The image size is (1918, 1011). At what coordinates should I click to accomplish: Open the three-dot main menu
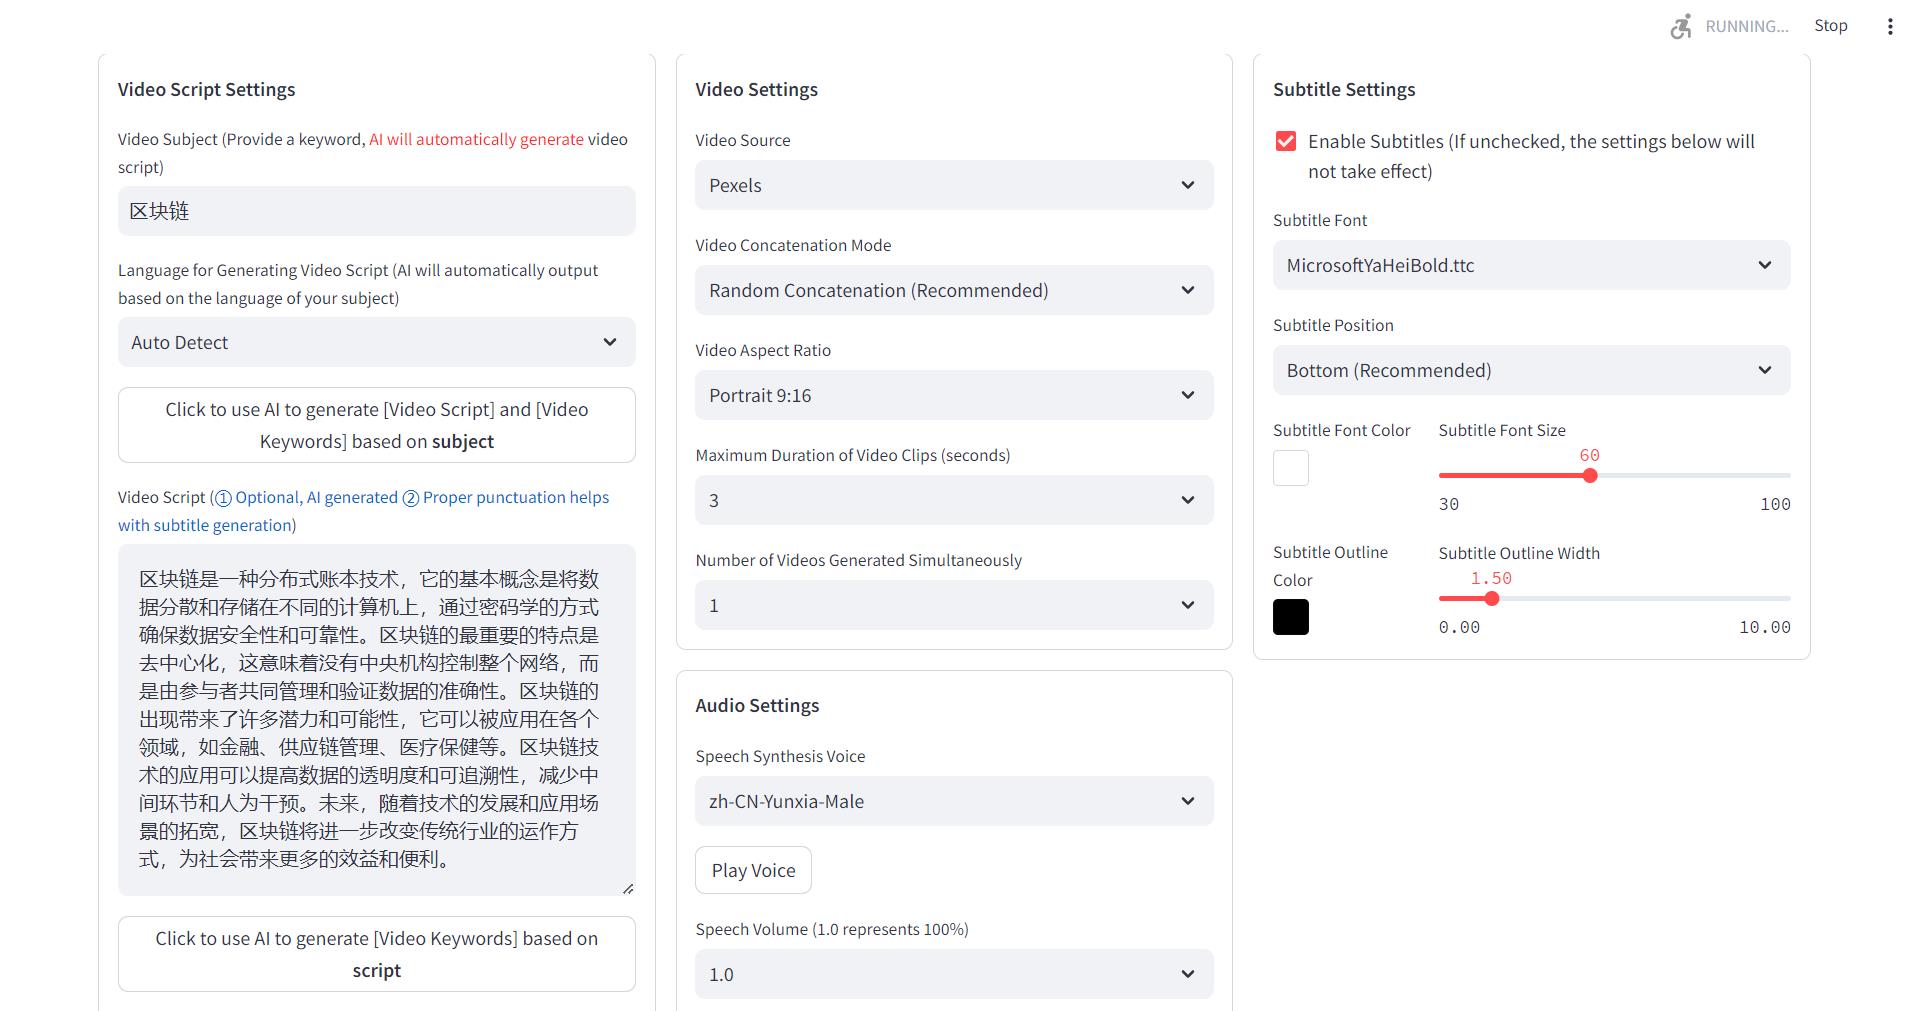pos(1889,26)
